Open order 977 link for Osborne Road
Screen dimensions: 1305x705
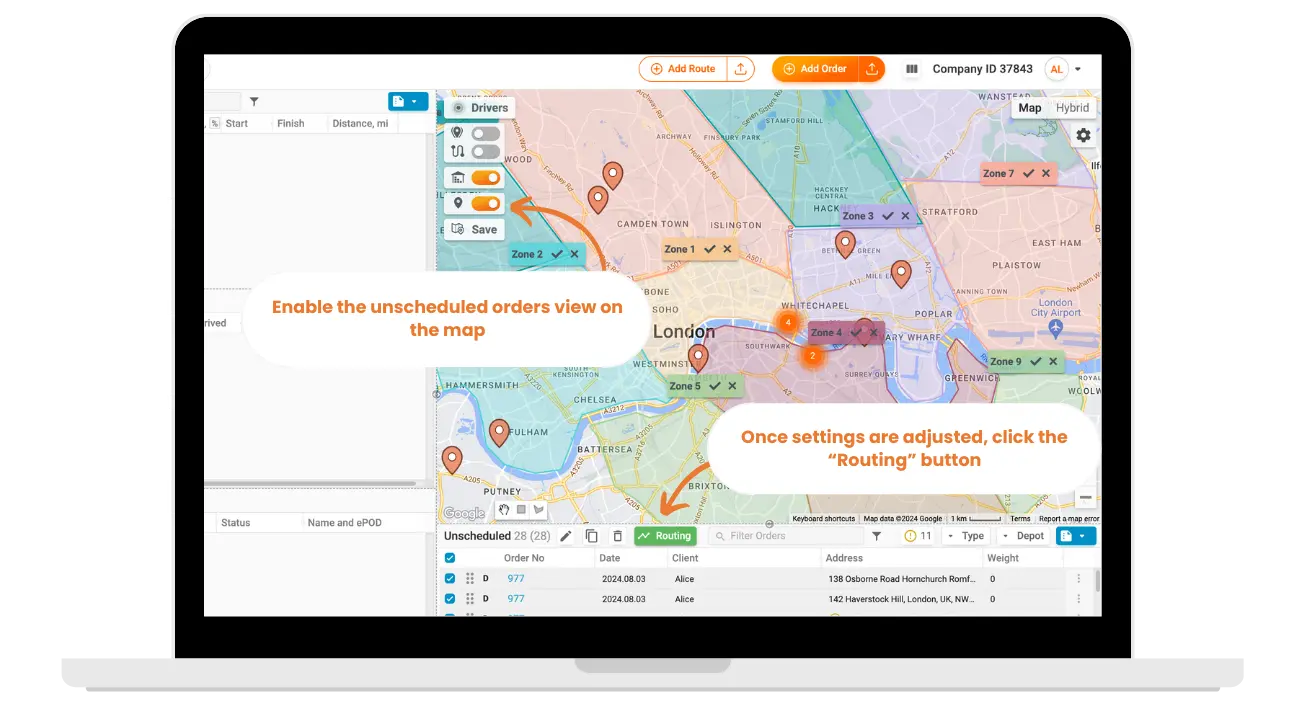coord(515,579)
